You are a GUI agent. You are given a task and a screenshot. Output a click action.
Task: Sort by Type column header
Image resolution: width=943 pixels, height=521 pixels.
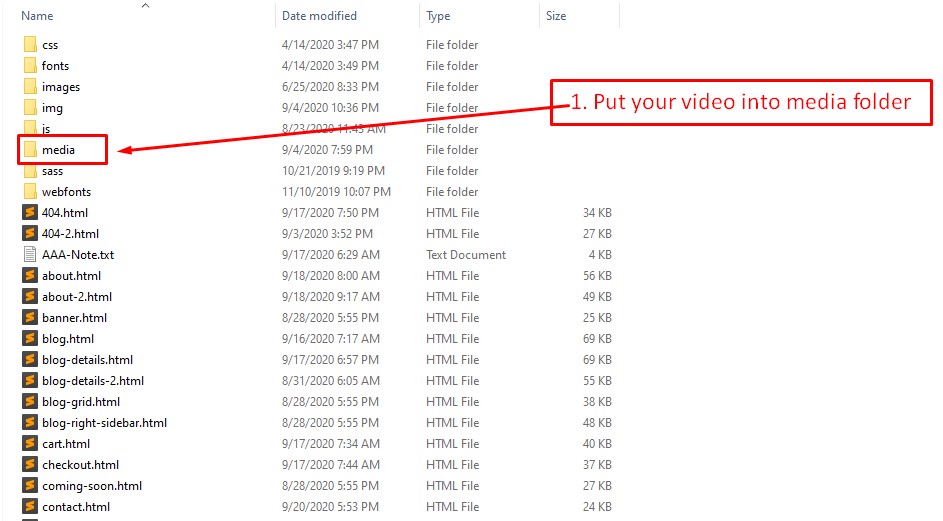pos(438,16)
